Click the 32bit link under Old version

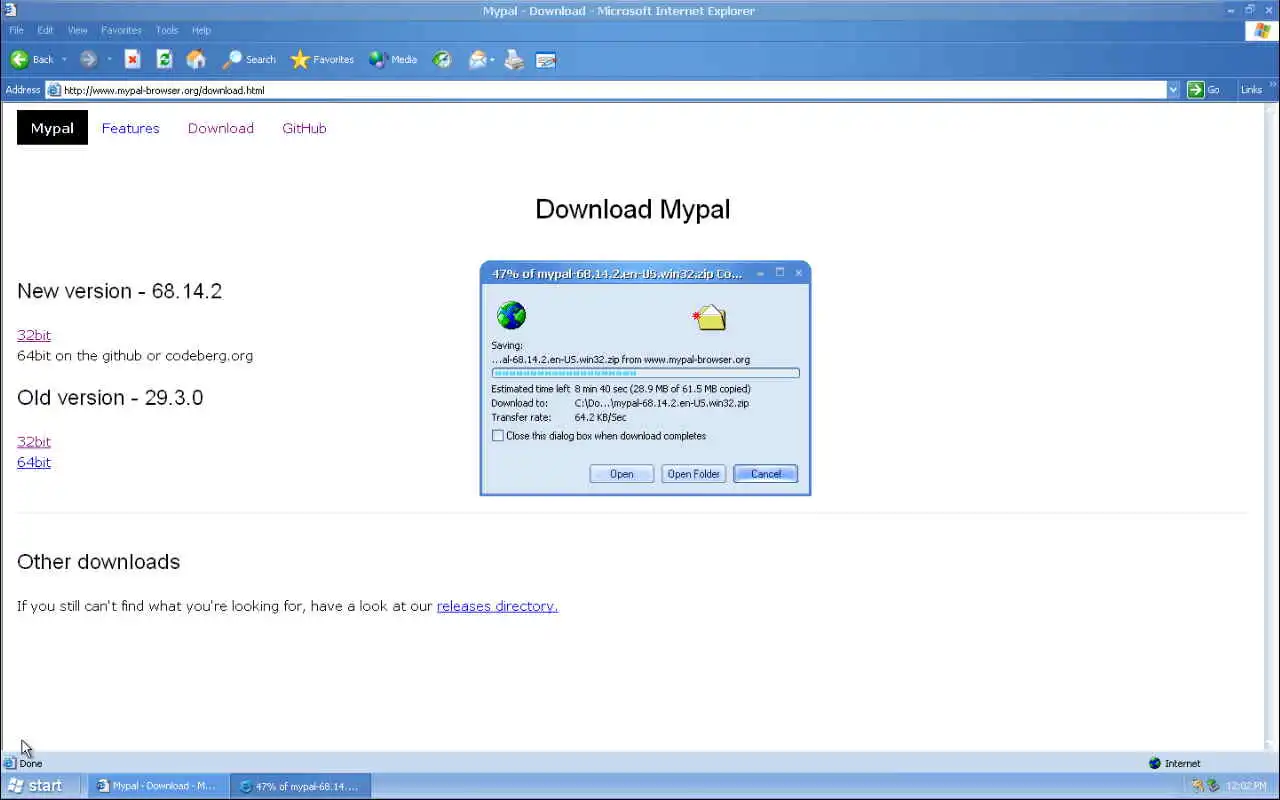(x=34, y=441)
